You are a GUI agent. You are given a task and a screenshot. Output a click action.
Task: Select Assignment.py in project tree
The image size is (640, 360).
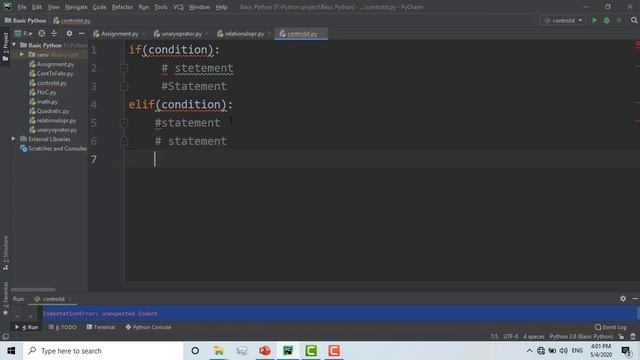(x=51, y=64)
